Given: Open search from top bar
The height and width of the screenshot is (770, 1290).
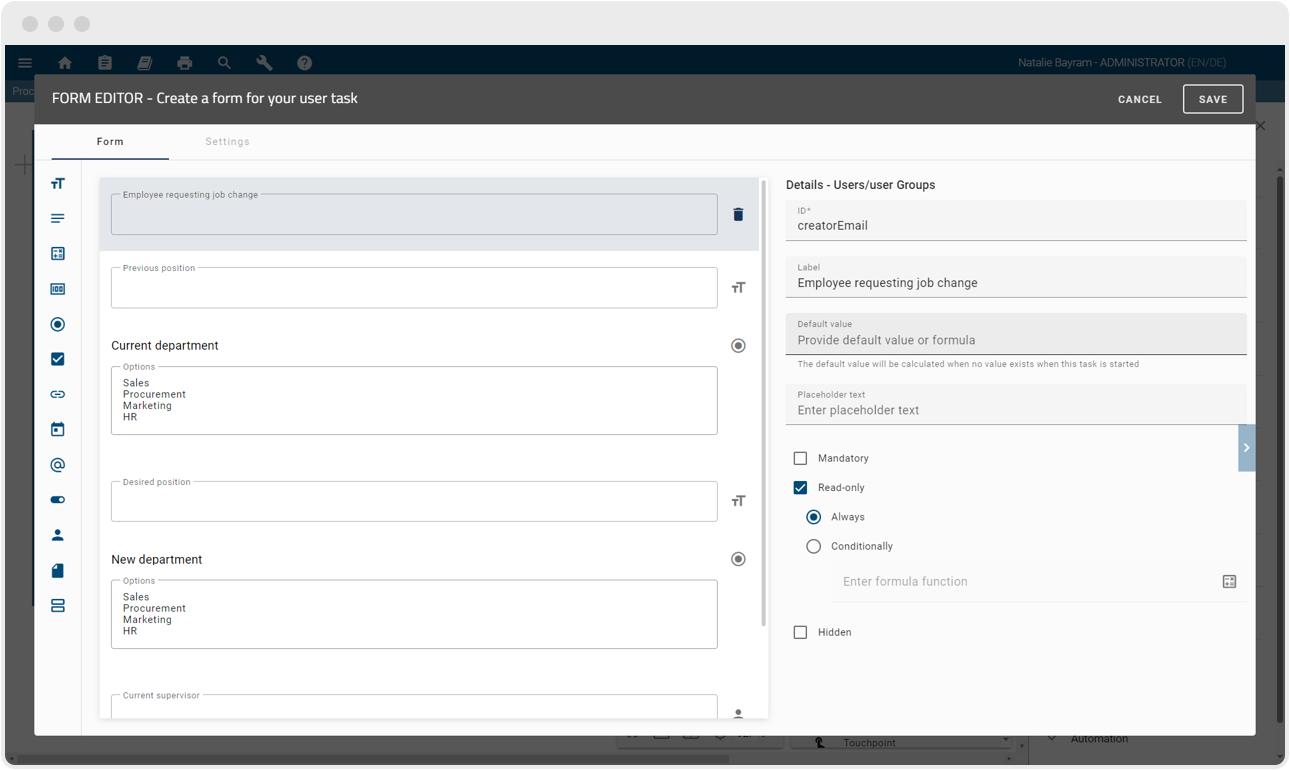Looking at the screenshot, I should pyautogui.click(x=225, y=63).
